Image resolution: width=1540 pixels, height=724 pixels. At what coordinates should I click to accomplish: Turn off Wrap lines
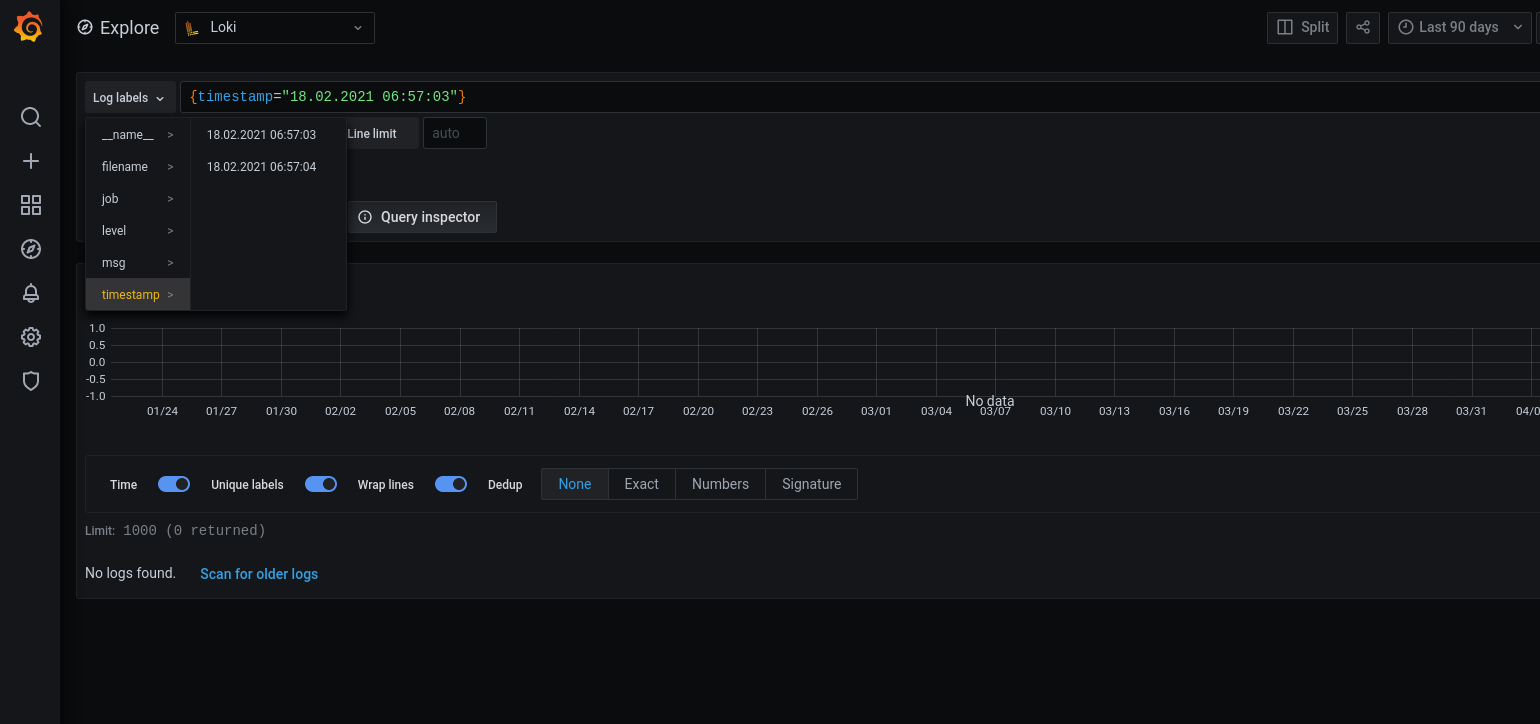click(x=450, y=484)
